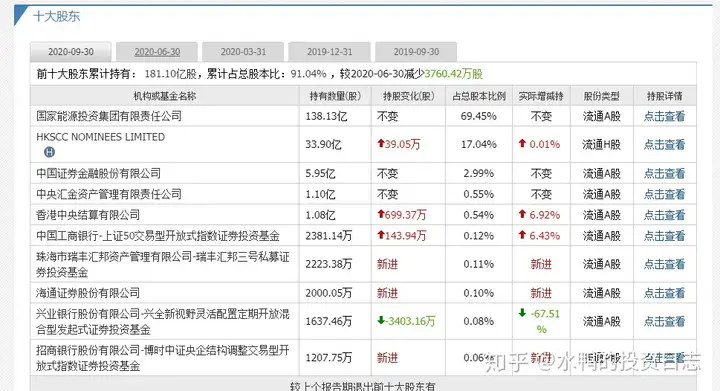The image size is (720, 391).
Task: Click the 1207.75万 holding value
Action: coord(329,358)
